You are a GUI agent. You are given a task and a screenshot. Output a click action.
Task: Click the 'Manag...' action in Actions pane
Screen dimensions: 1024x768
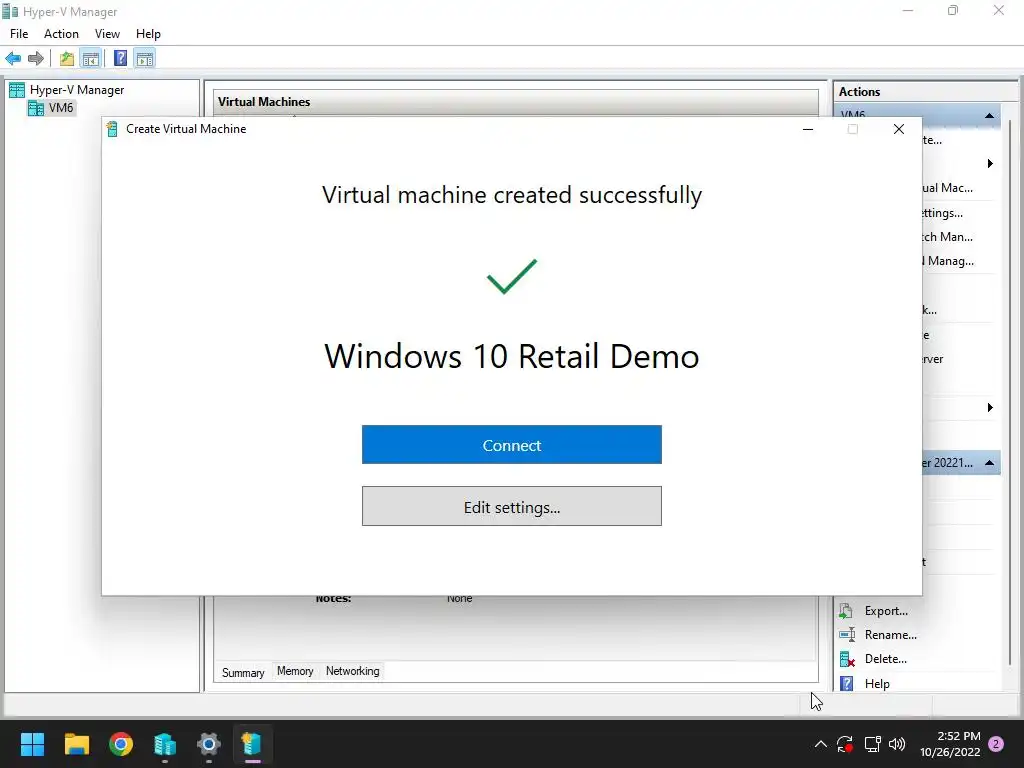pos(948,261)
